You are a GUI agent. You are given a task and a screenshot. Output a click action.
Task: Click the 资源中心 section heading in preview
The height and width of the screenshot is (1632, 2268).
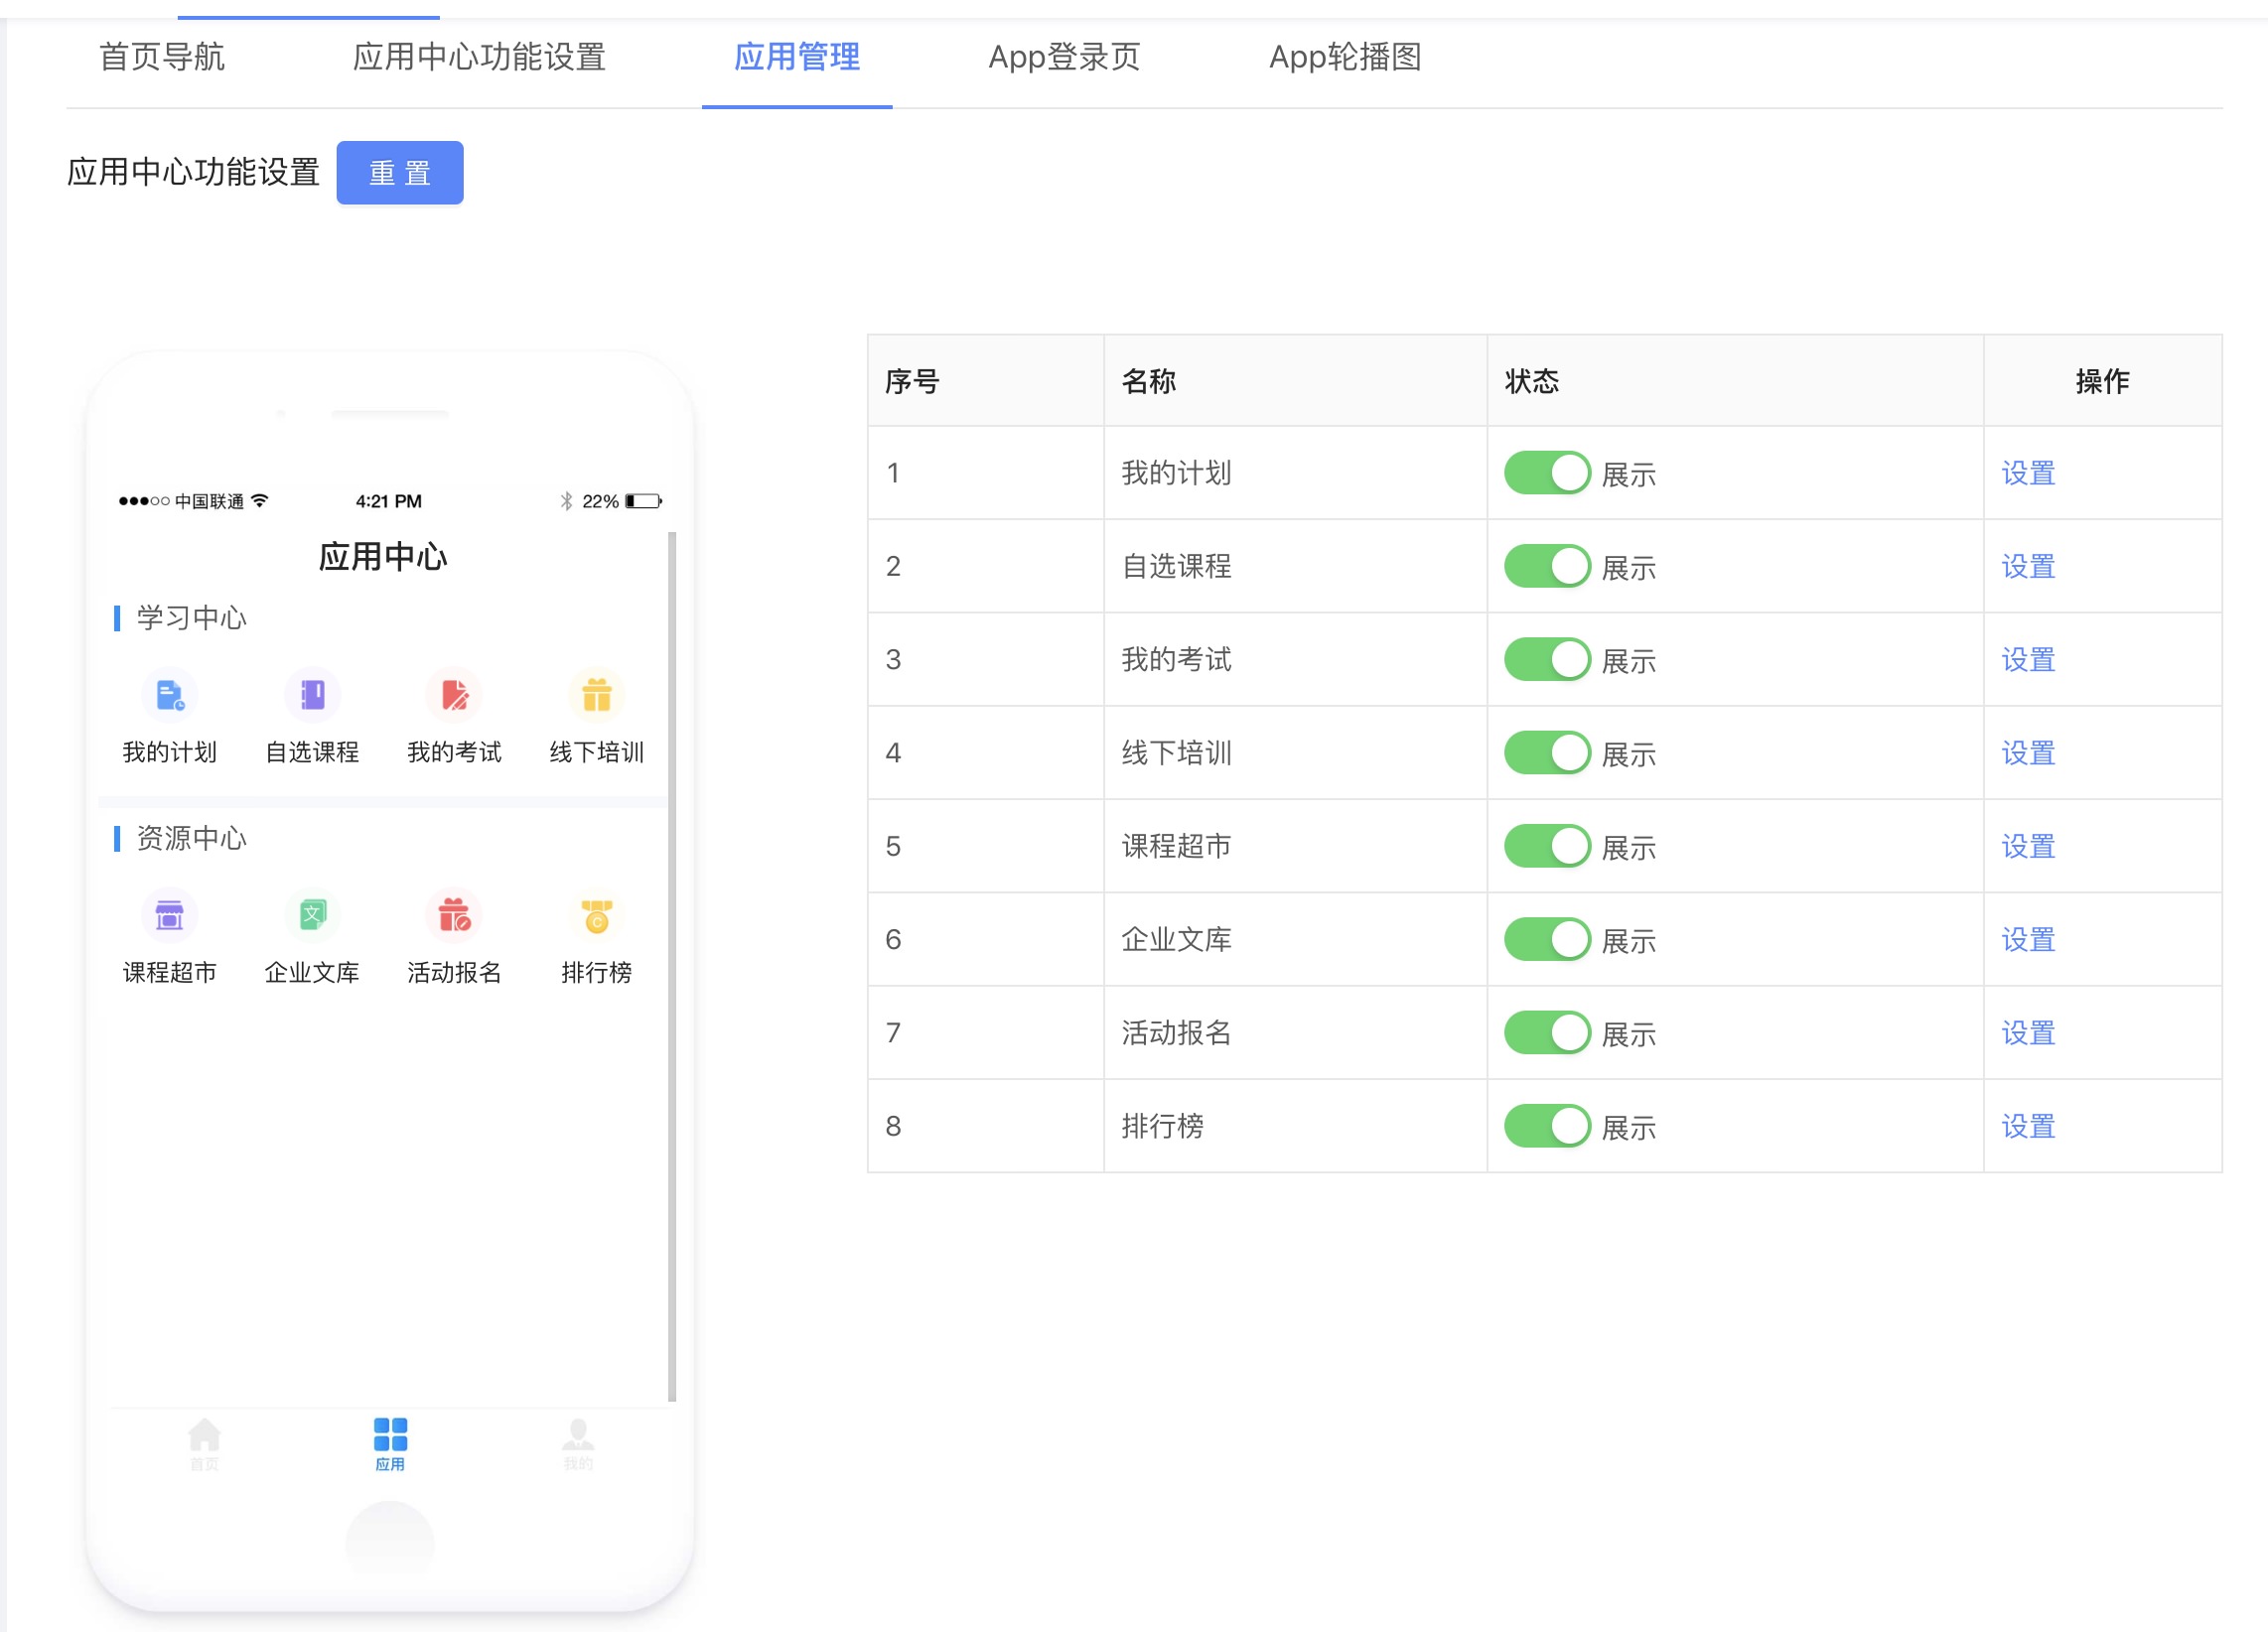191,838
